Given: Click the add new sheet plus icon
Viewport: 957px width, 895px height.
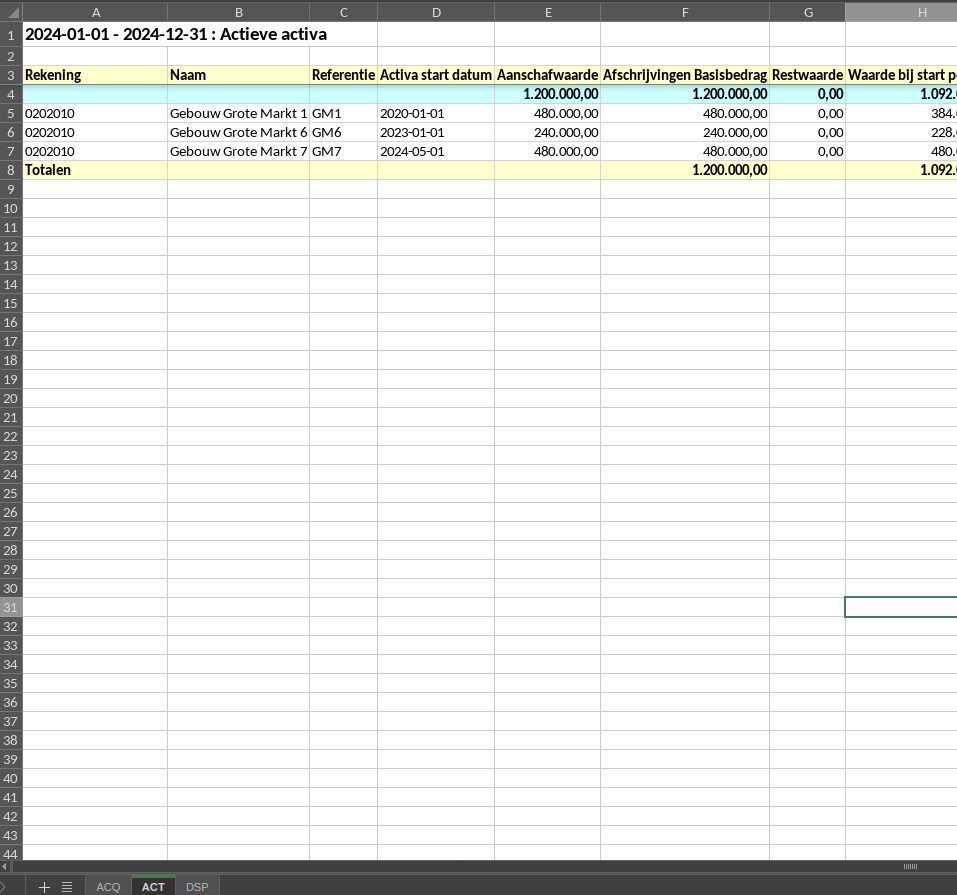Looking at the screenshot, I should pos(44,887).
